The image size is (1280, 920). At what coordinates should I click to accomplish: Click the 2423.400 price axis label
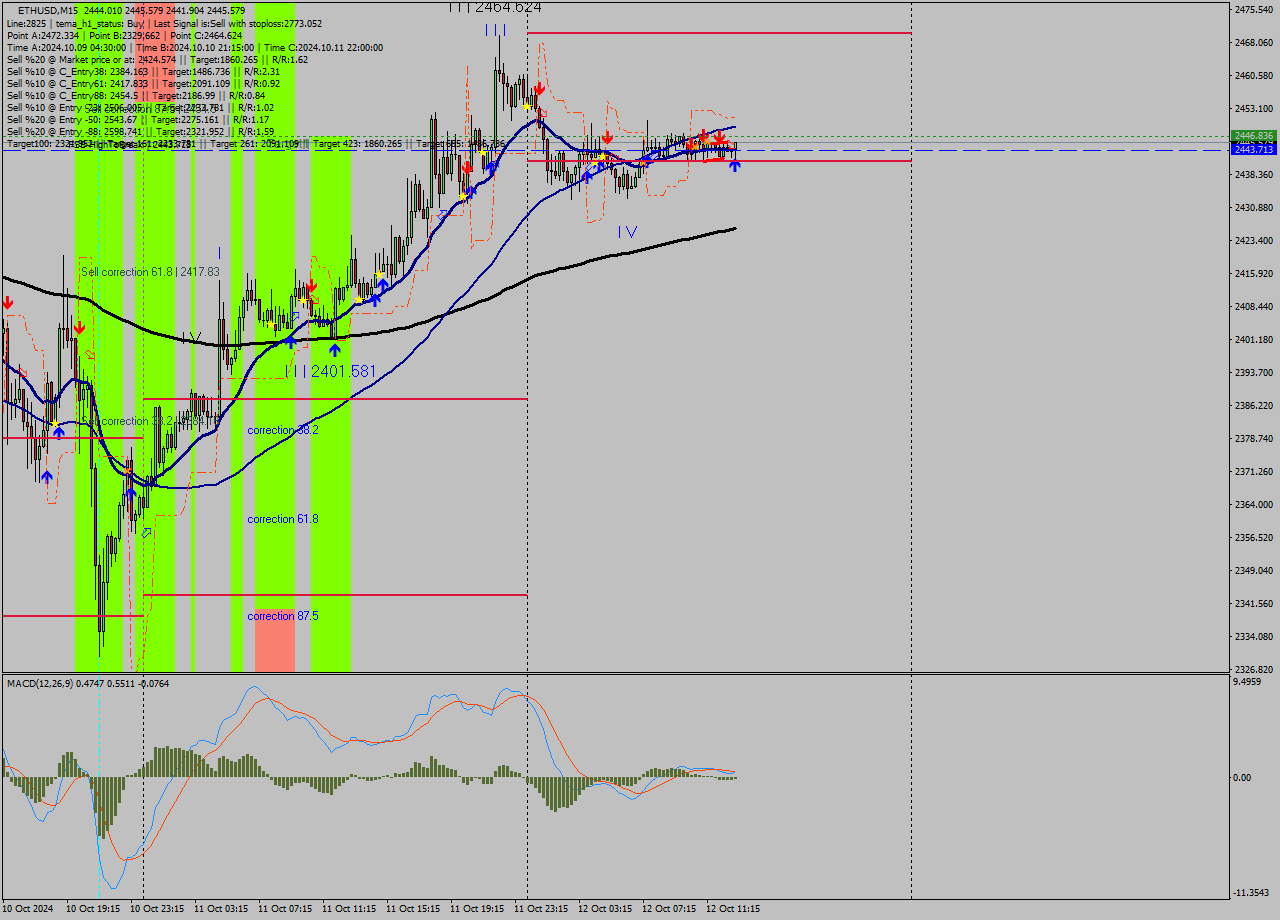[1254, 240]
